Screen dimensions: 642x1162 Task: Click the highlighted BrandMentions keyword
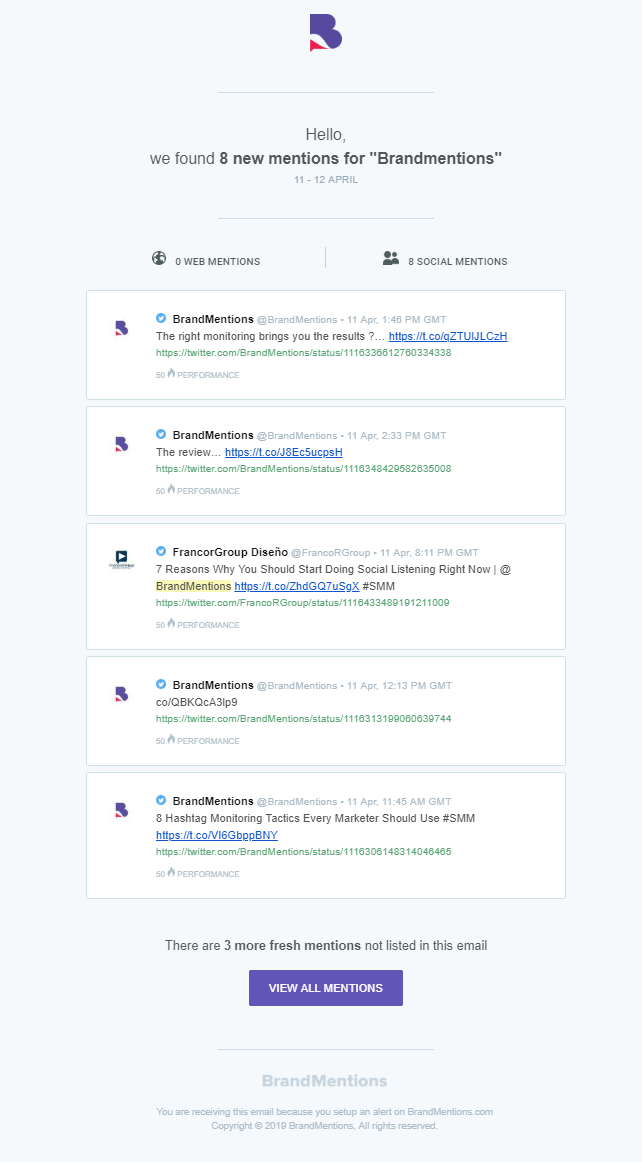193,586
